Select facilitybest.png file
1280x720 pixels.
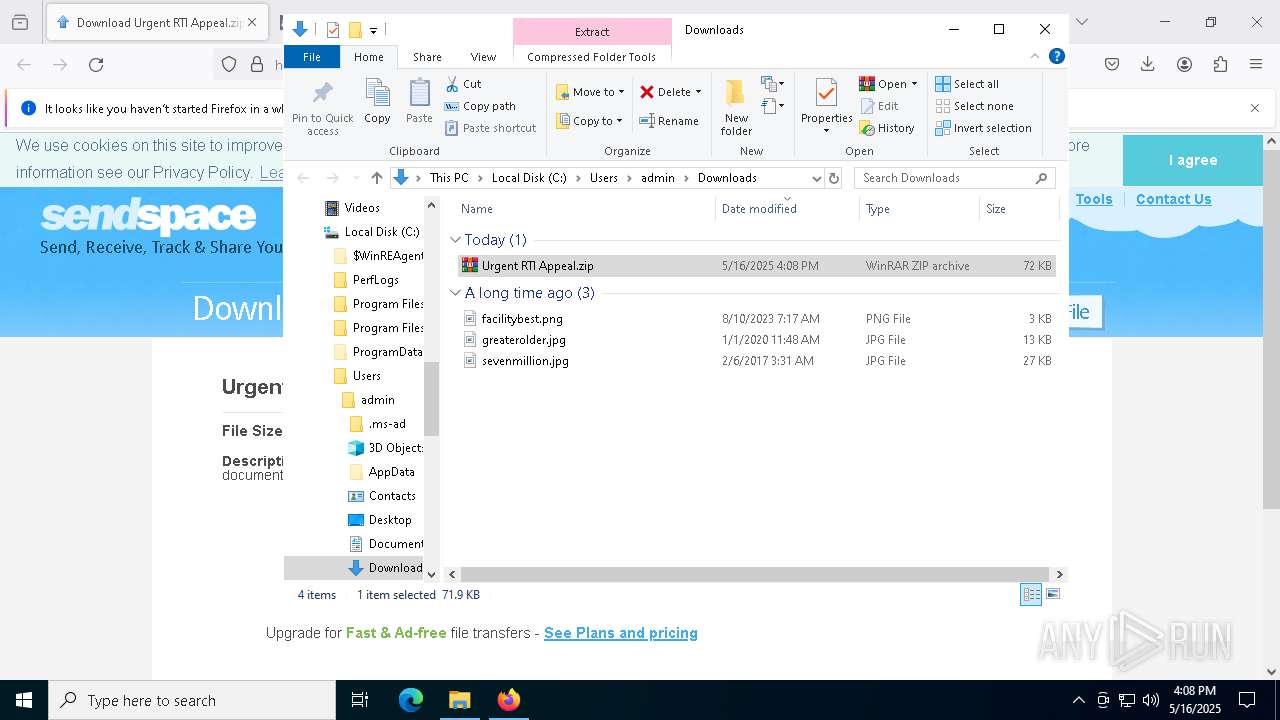(x=522, y=319)
